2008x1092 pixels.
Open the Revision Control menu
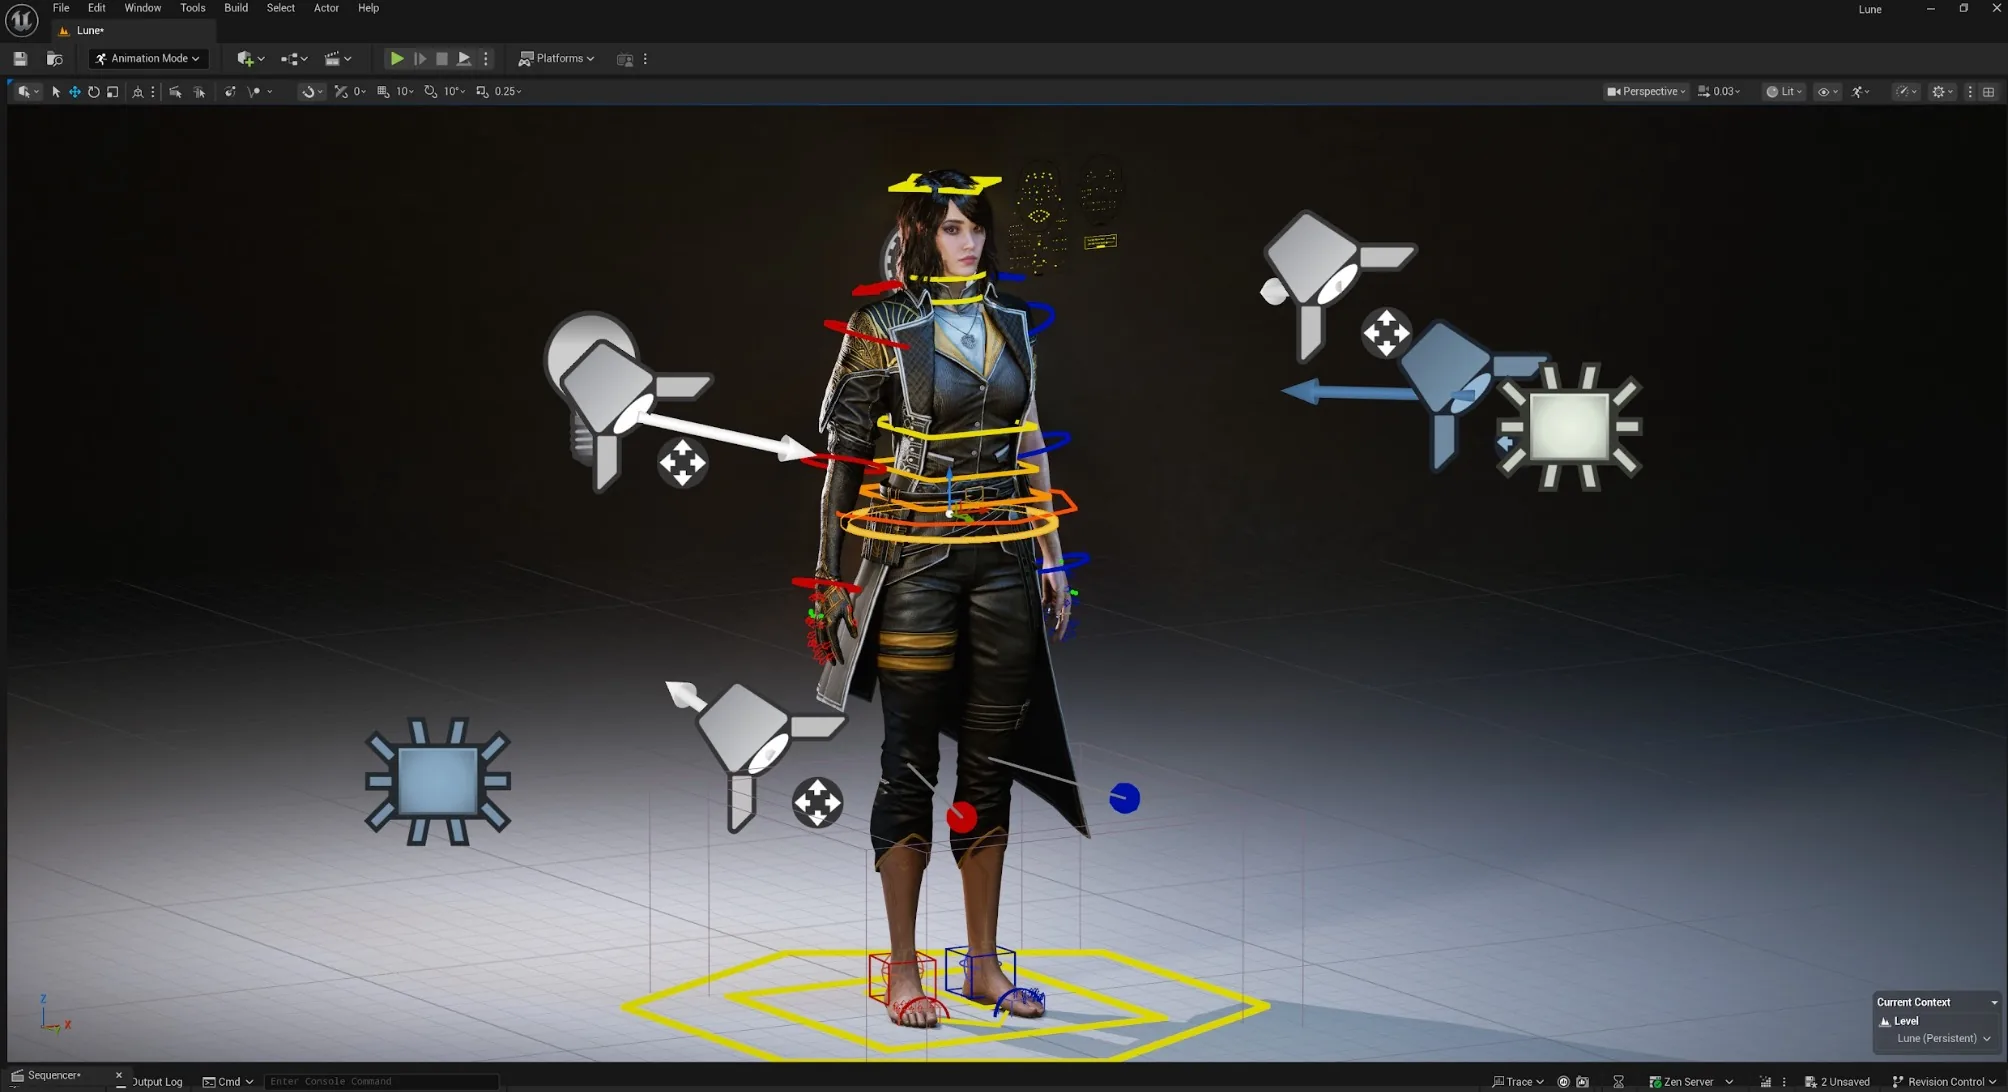tap(1944, 1082)
